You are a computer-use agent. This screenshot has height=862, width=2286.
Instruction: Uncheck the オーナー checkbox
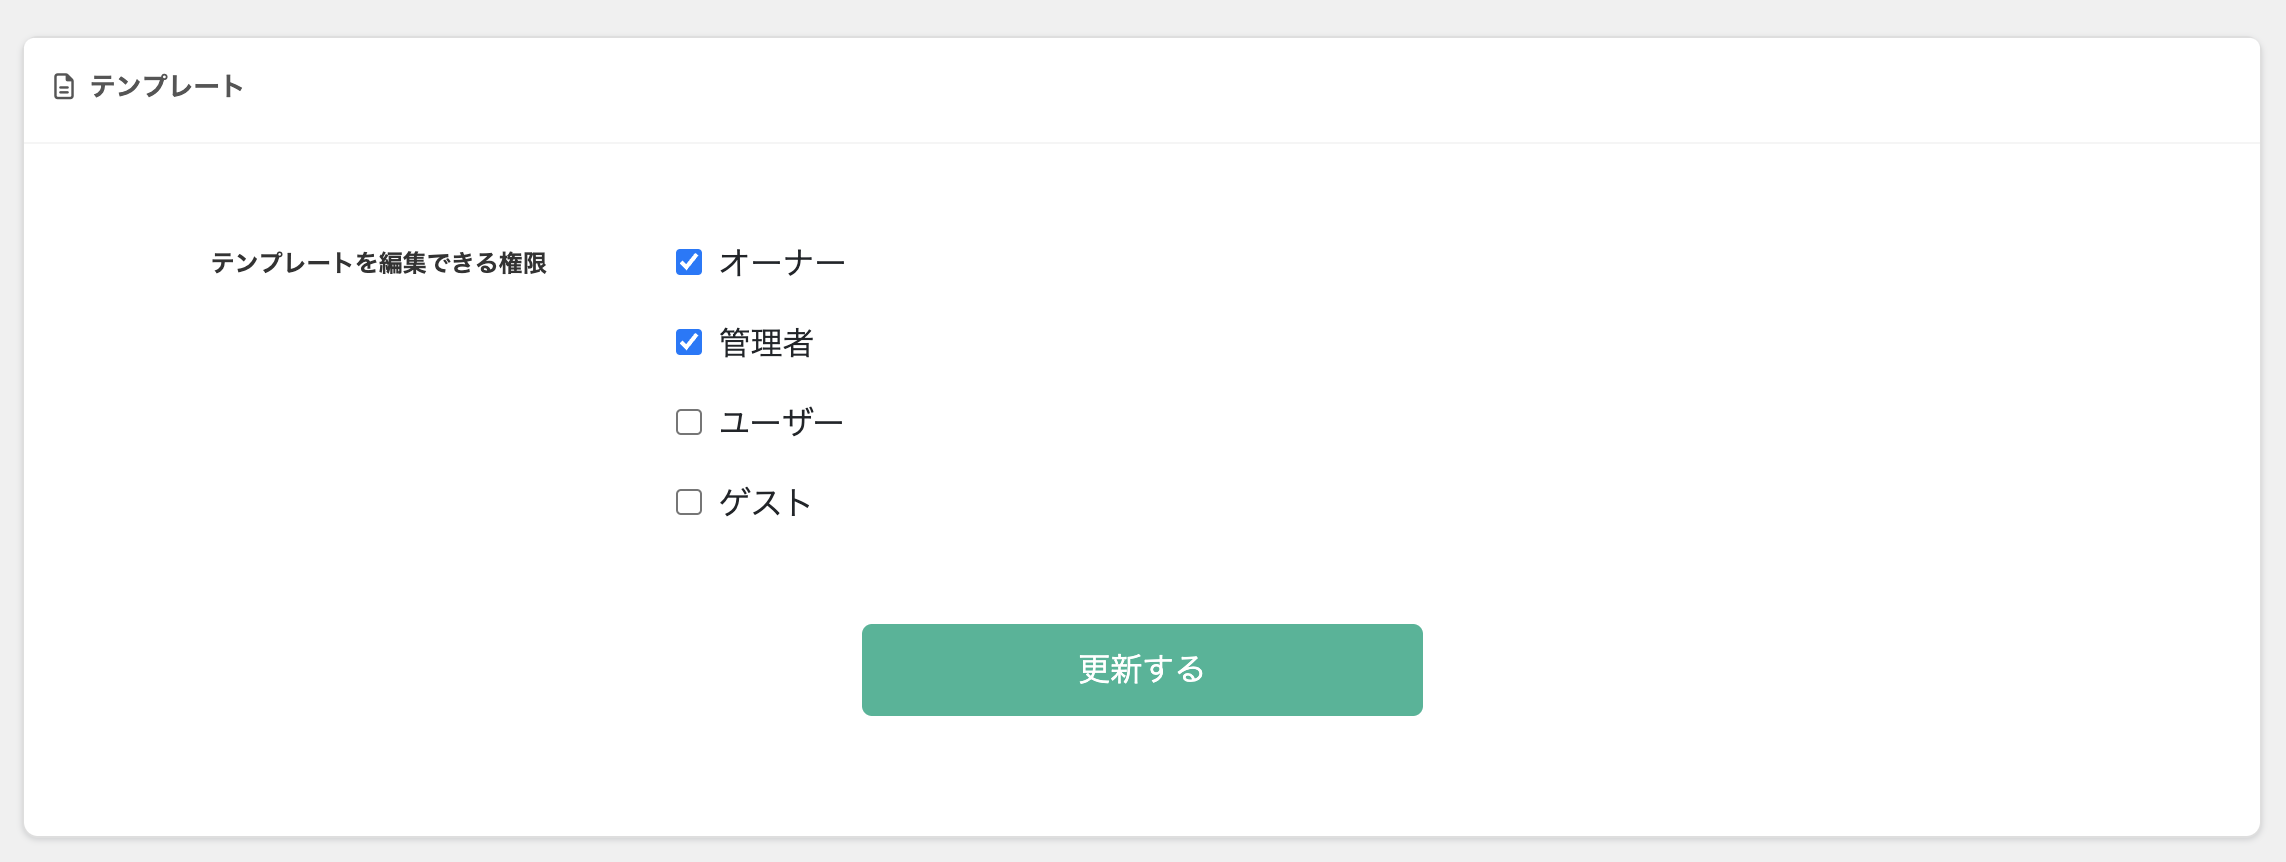click(x=689, y=262)
